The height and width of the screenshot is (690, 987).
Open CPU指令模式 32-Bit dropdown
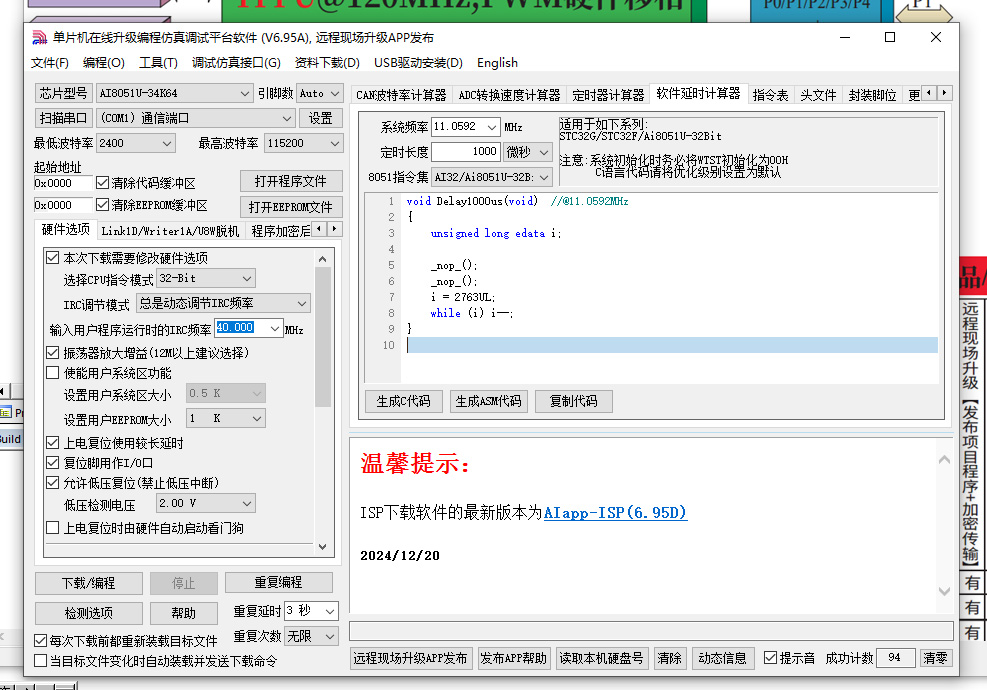pyautogui.click(x=206, y=278)
